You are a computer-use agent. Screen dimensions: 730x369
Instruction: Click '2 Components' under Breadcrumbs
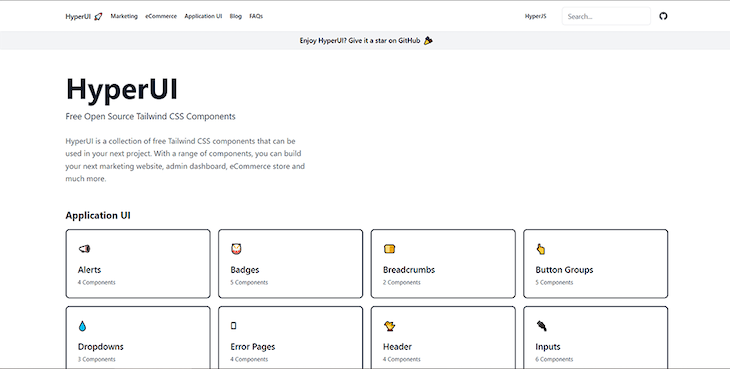[x=402, y=282]
